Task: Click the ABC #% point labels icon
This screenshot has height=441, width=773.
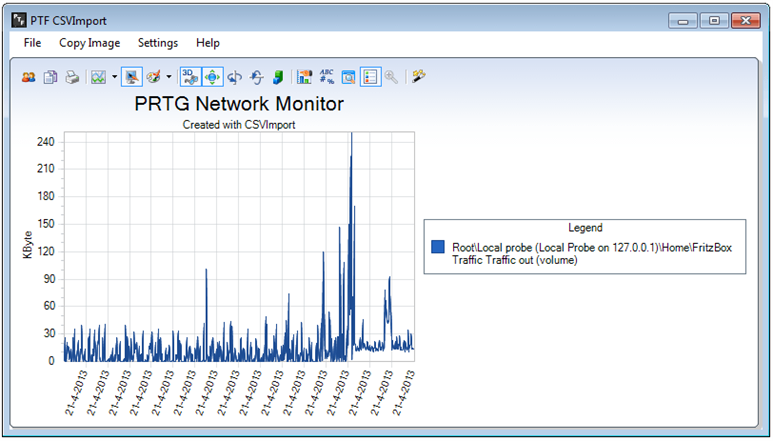Action: 326,77
